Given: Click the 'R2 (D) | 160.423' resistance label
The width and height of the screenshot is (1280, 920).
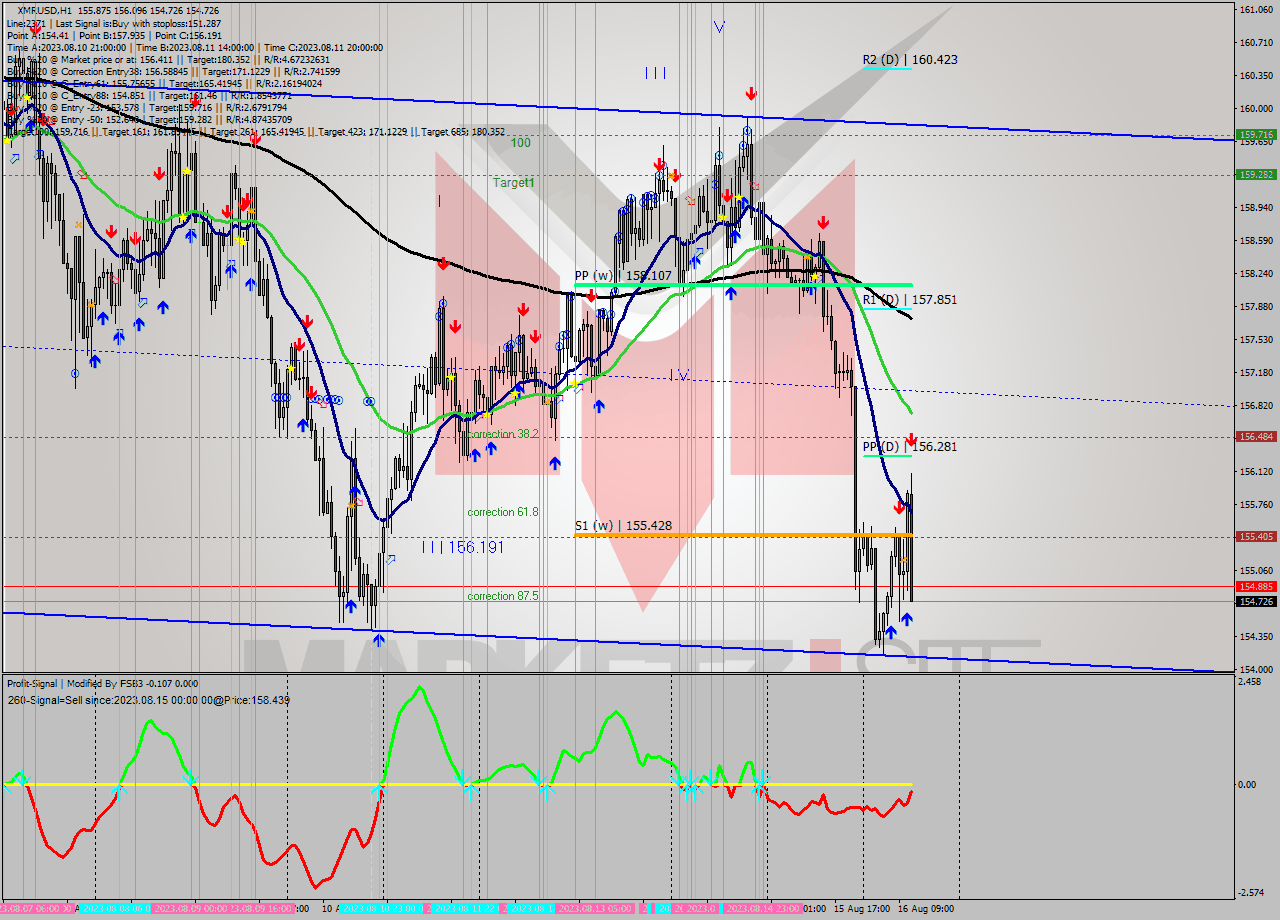Looking at the screenshot, I should click(x=909, y=60).
